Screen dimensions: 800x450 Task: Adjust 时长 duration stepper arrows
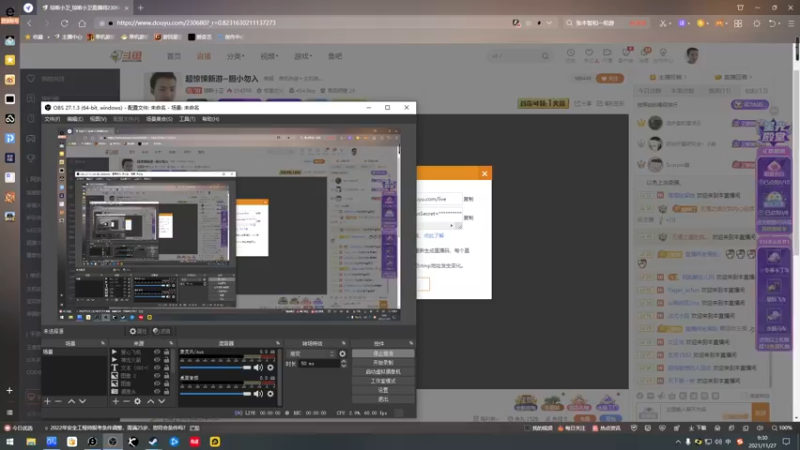(x=343, y=364)
